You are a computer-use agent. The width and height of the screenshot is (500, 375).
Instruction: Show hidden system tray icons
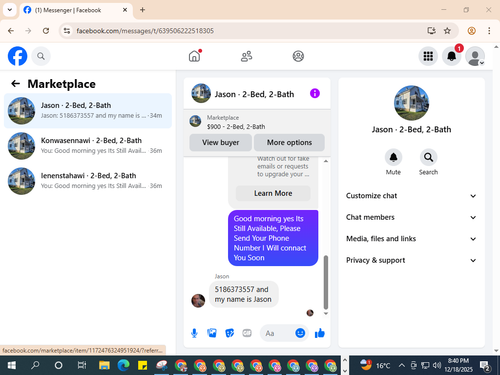pyautogui.click(x=401, y=365)
